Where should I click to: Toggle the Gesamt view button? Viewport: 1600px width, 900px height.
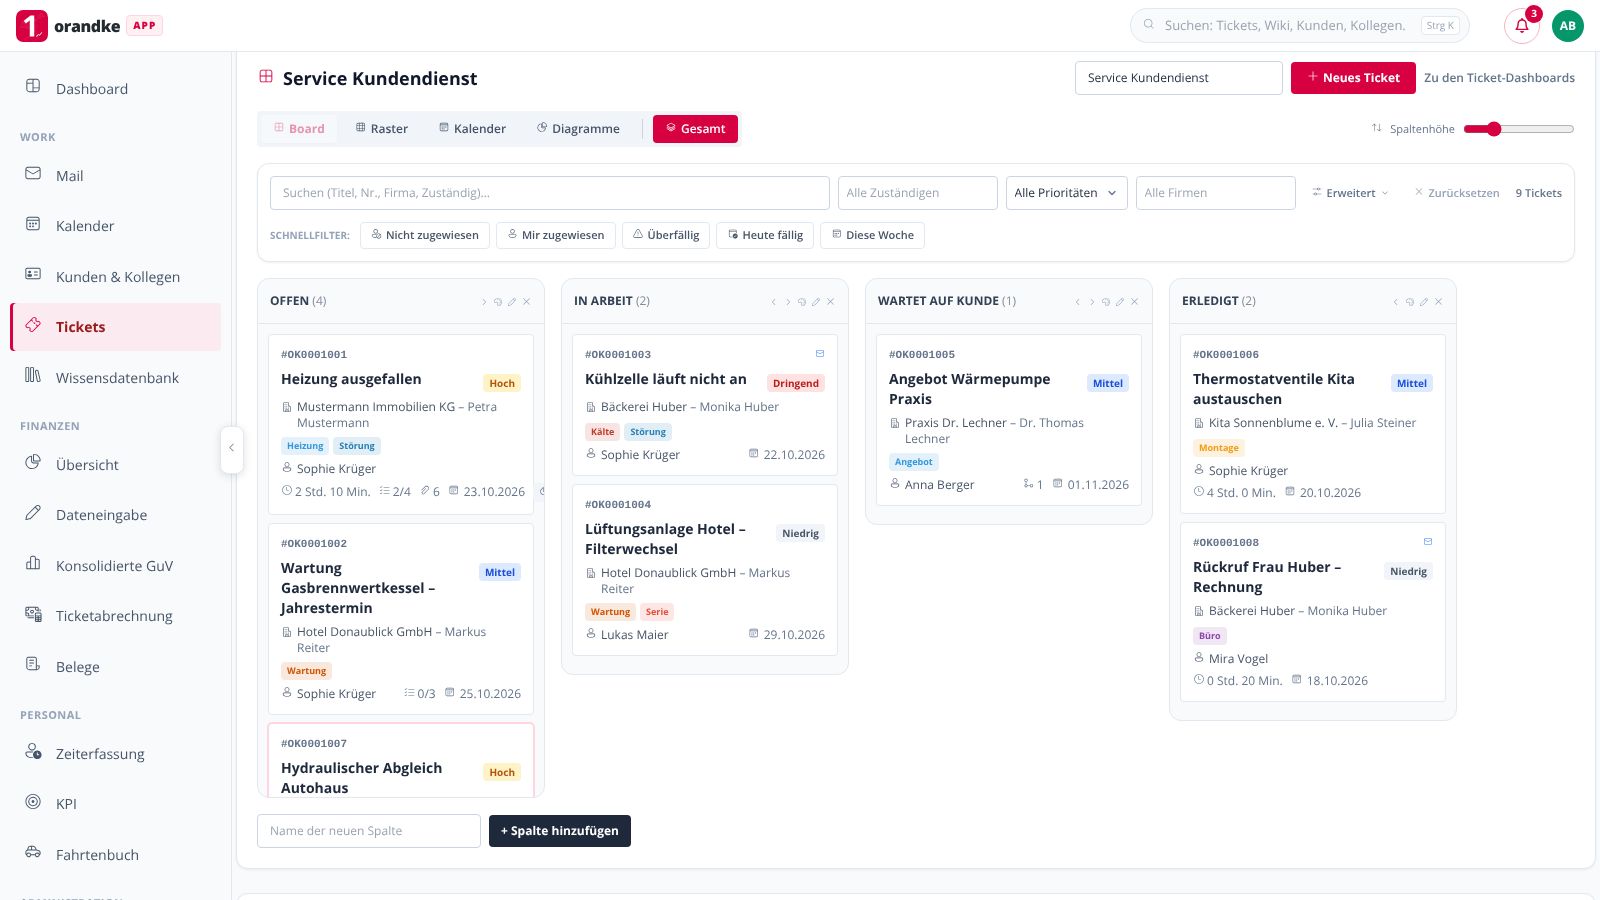695,129
